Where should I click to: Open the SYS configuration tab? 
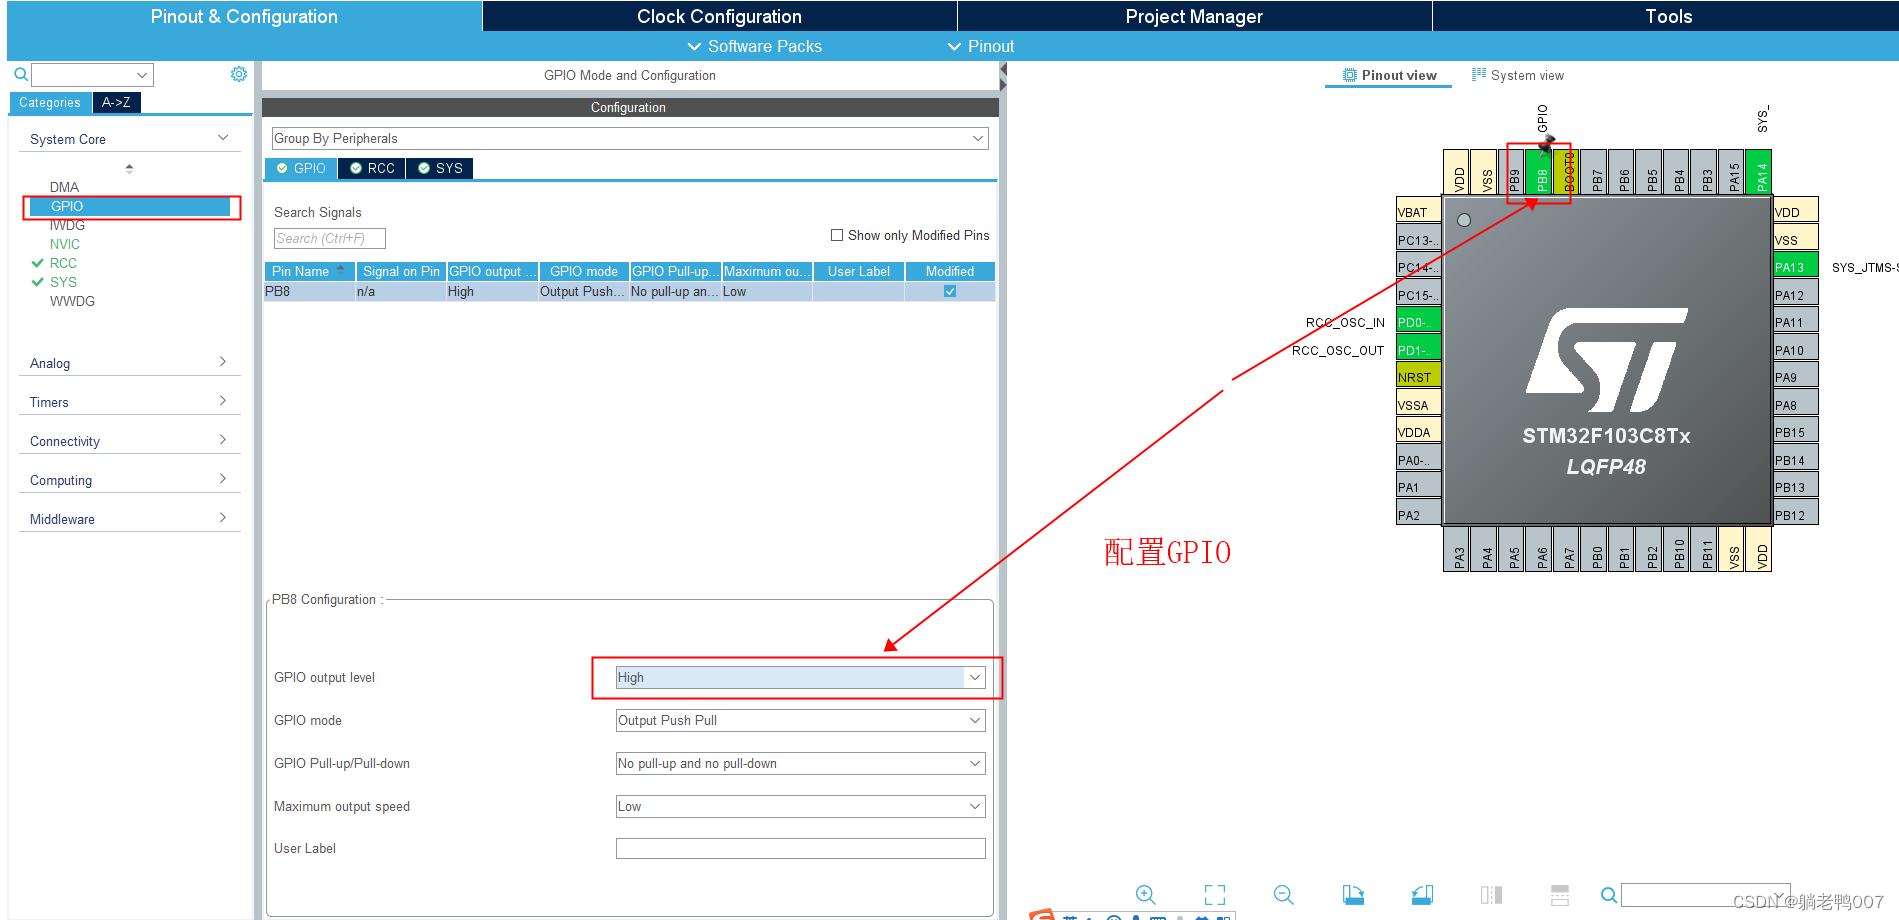tap(440, 168)
